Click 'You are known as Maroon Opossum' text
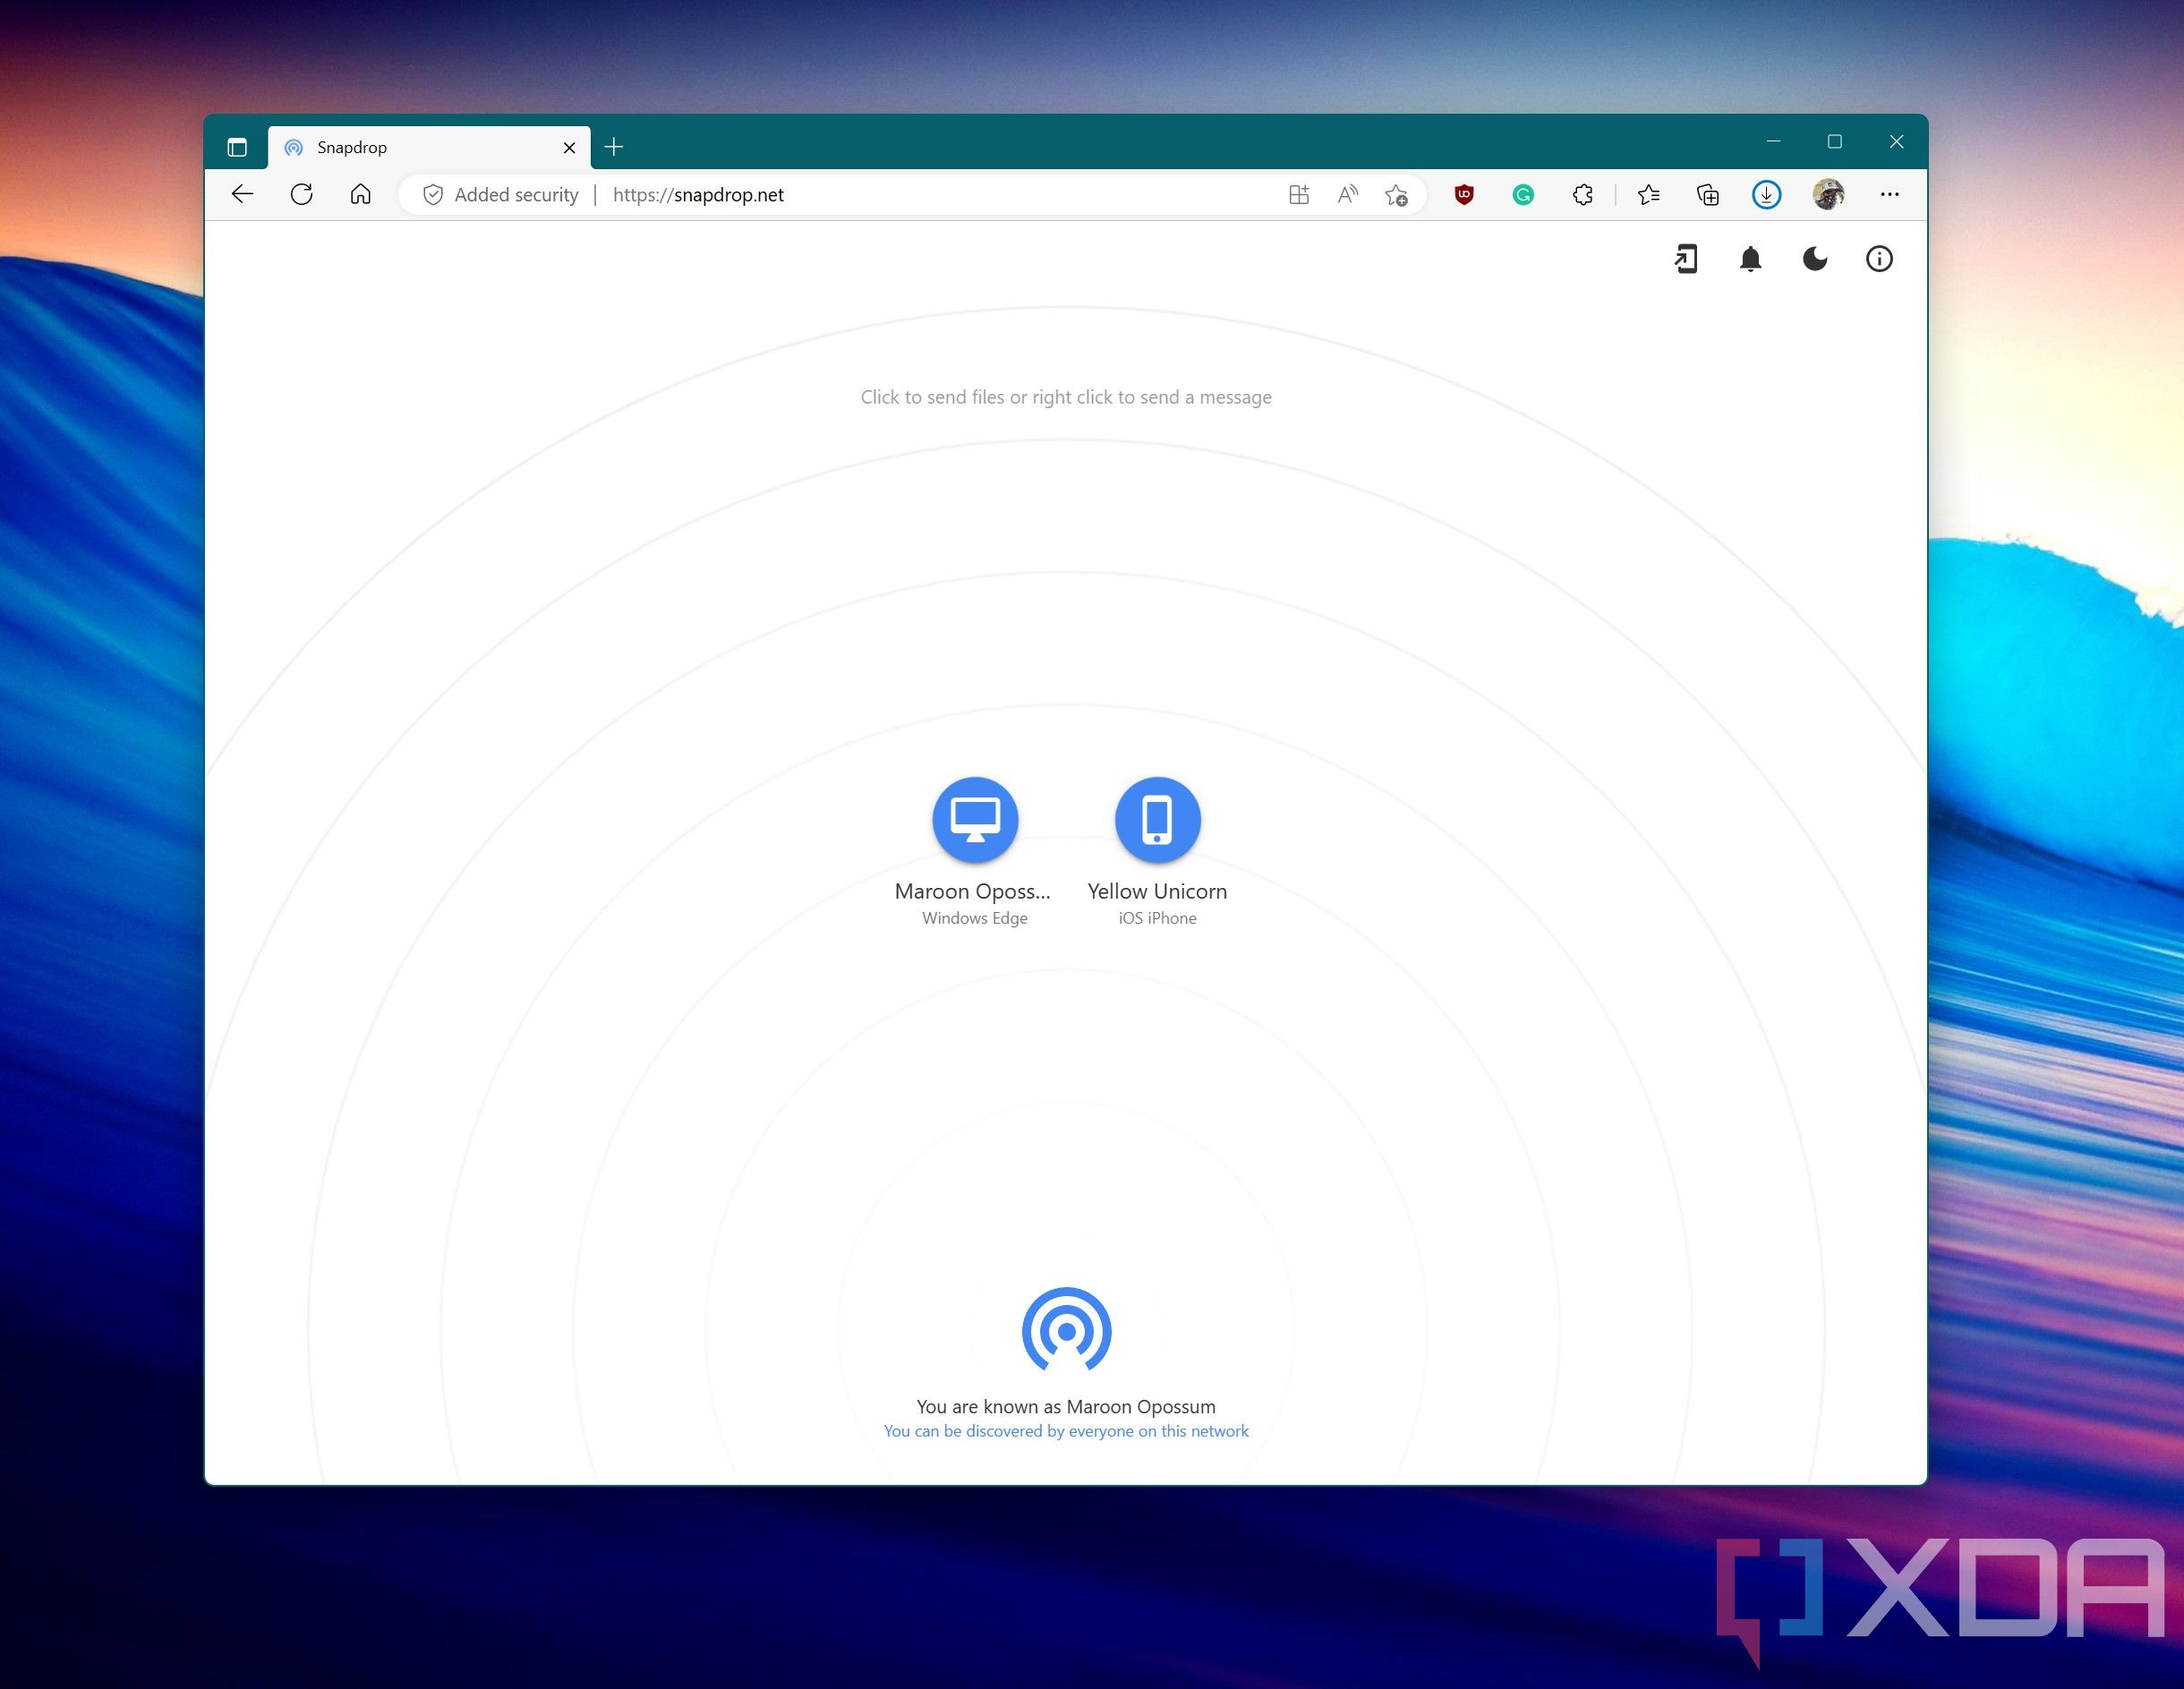 tap(1066, 1406)
